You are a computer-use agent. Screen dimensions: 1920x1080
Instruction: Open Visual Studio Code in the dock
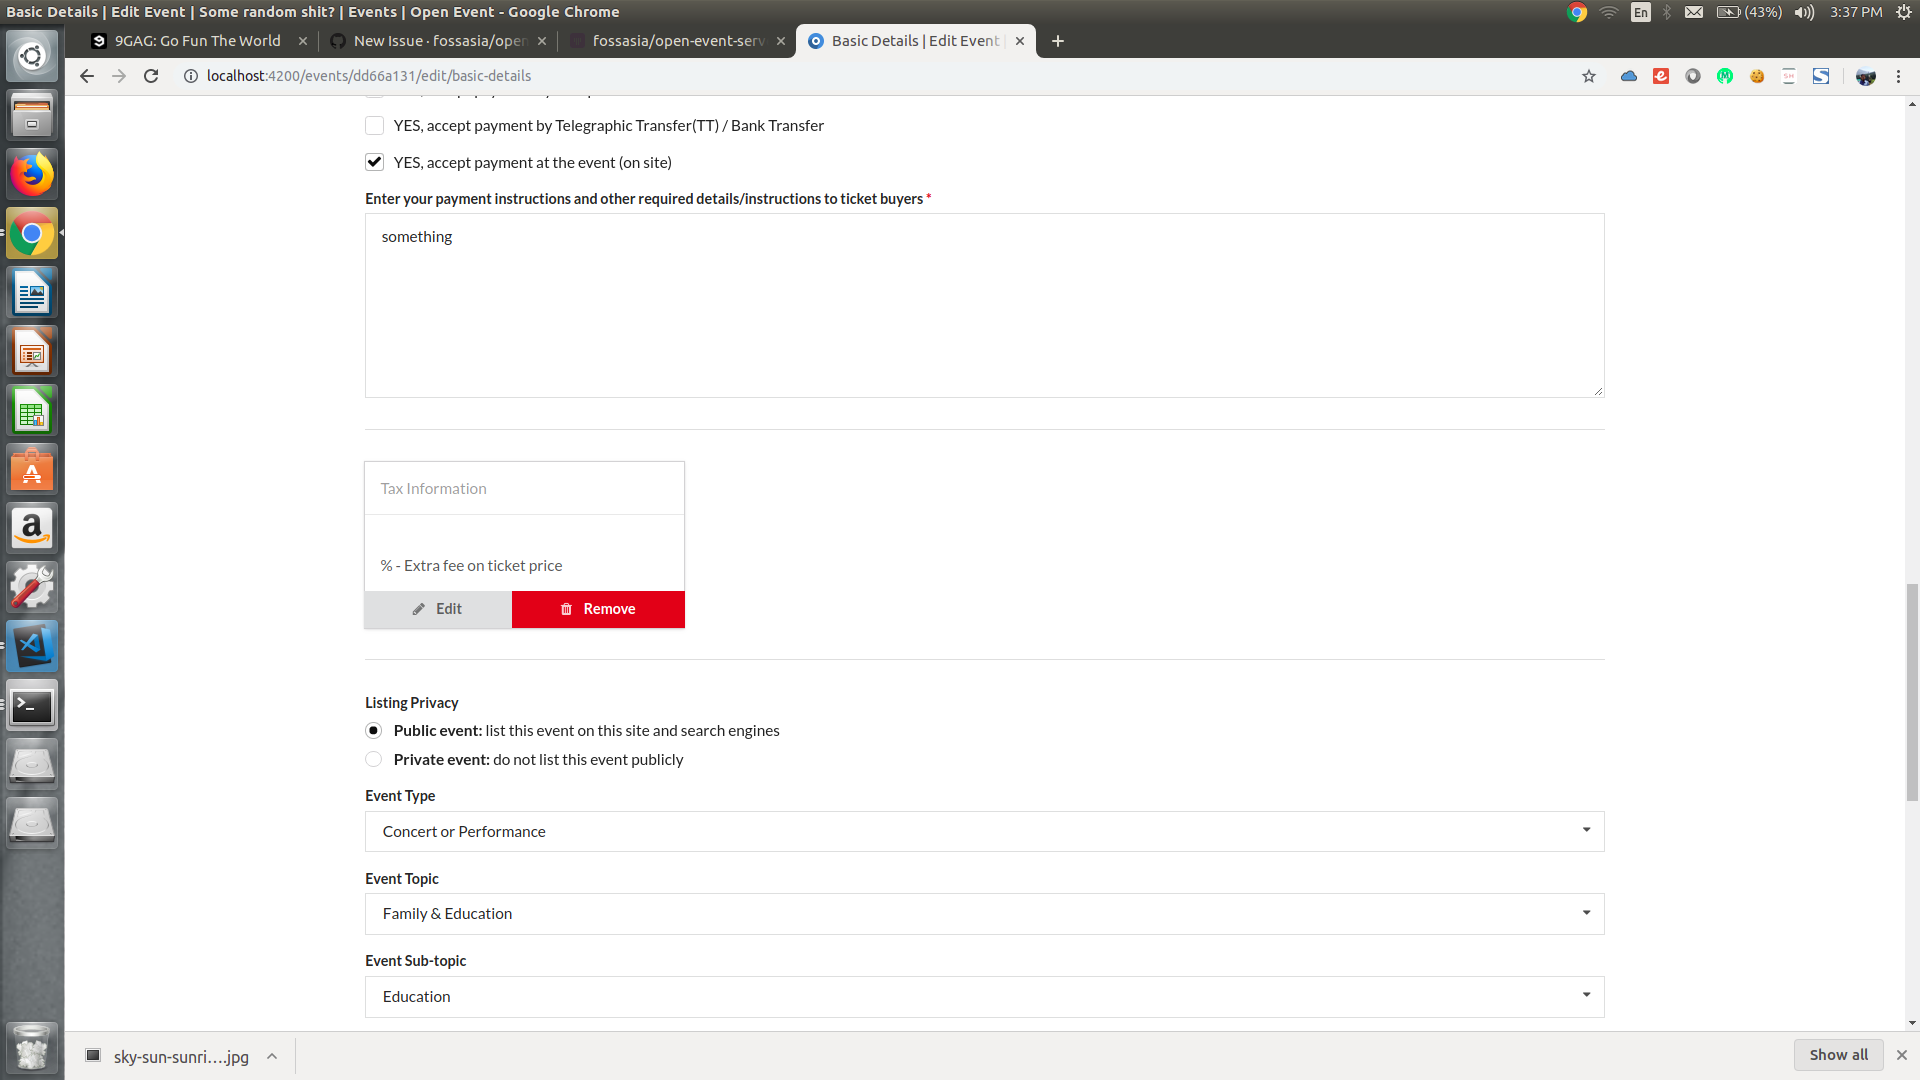pyautogui.click(x=32, y=646)
